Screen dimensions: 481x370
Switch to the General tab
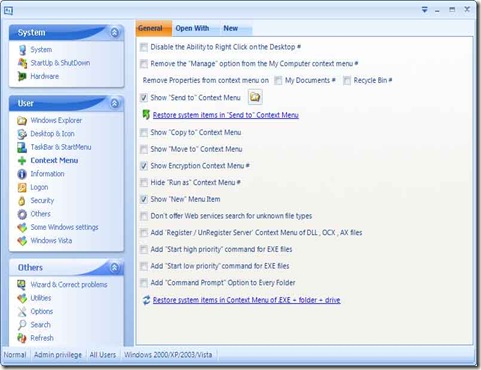click(154, 28)
